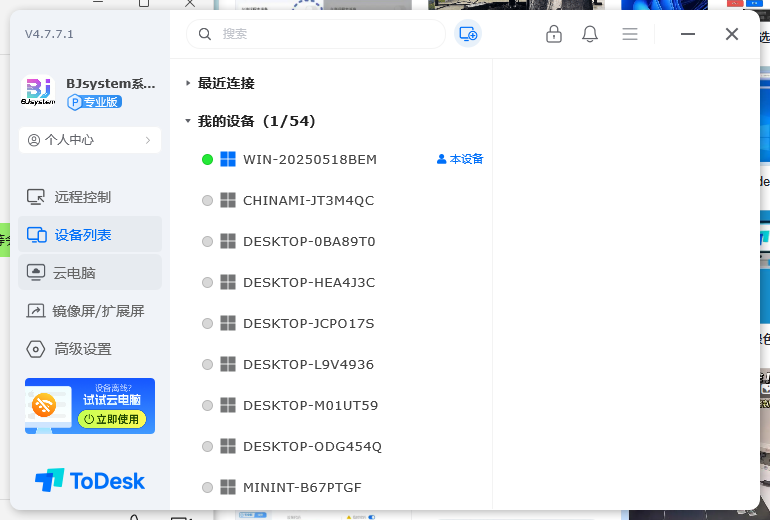Select device DESKTOP-HEA4J3C
This screenshot has height=520, width=770.
[308, 282]
